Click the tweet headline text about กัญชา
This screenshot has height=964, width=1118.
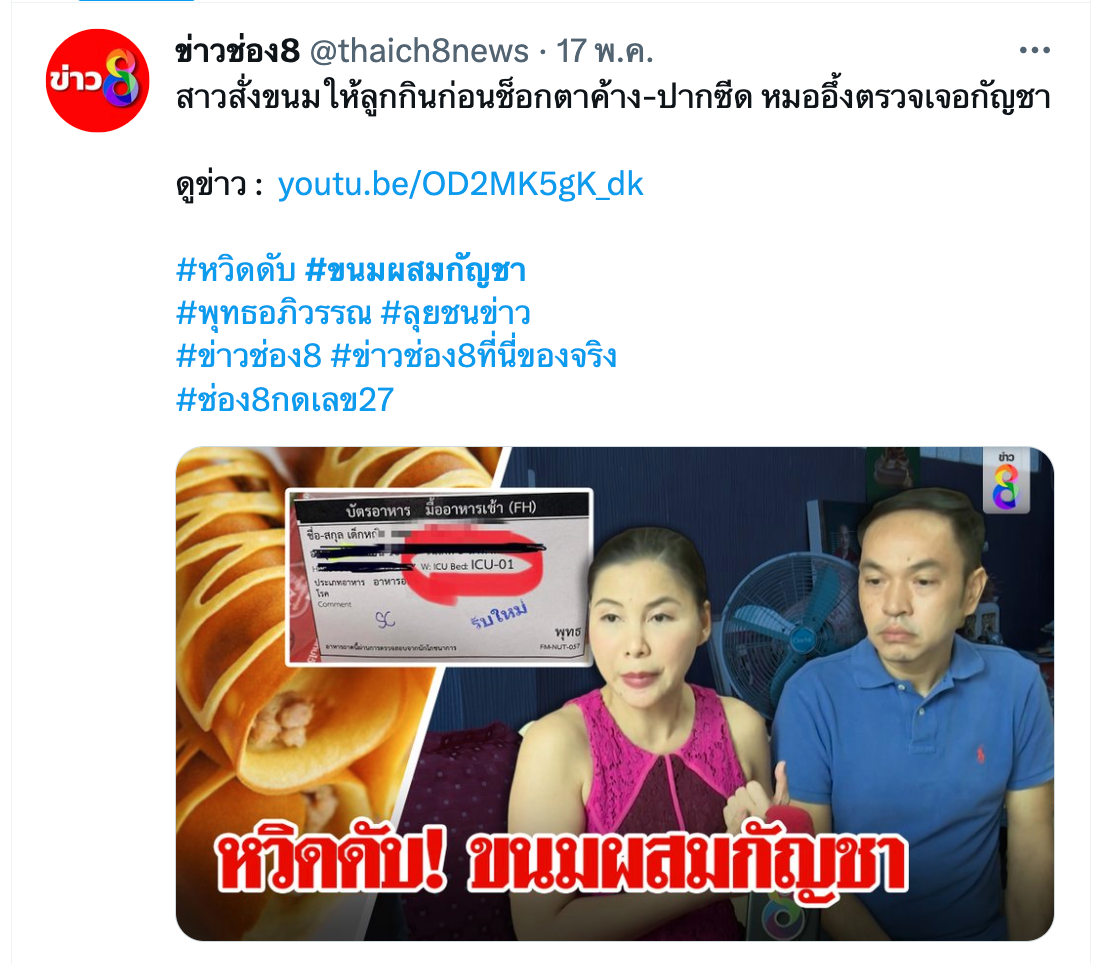613,98
